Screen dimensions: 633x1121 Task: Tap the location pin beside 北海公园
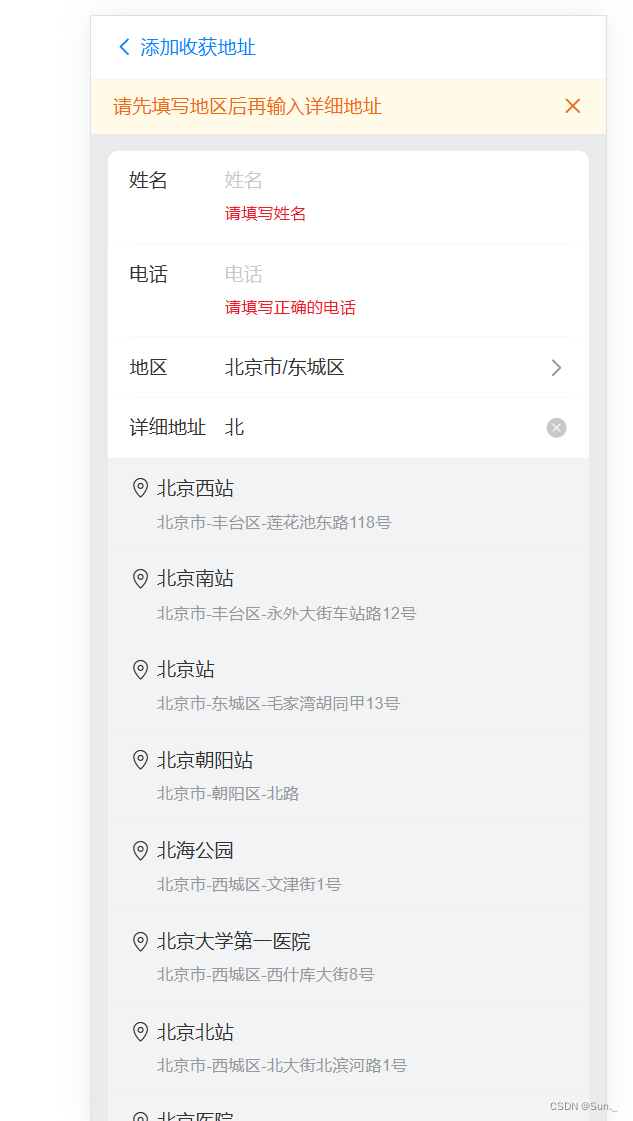coord(140,850)
